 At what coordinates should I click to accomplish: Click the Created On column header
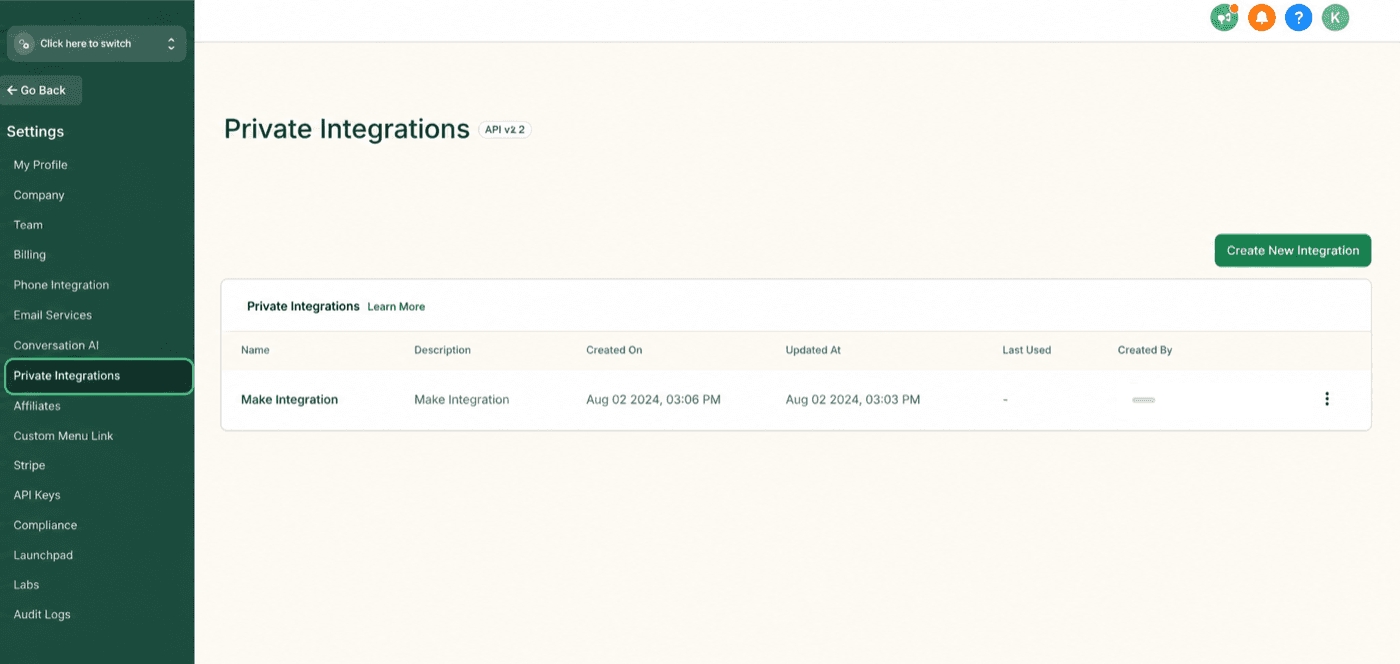(x=614, y=350)
